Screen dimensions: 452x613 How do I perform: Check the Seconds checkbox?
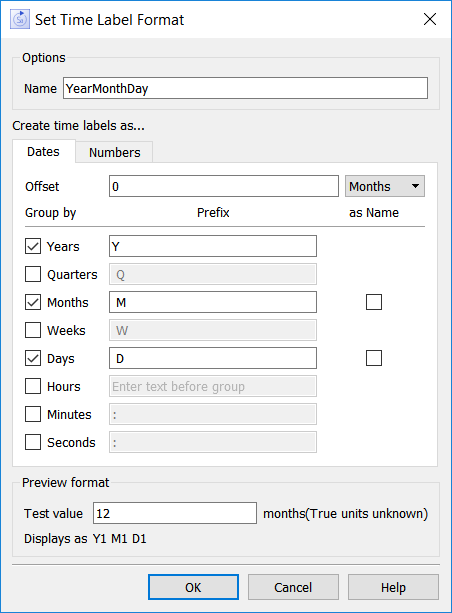coord(33,443)
